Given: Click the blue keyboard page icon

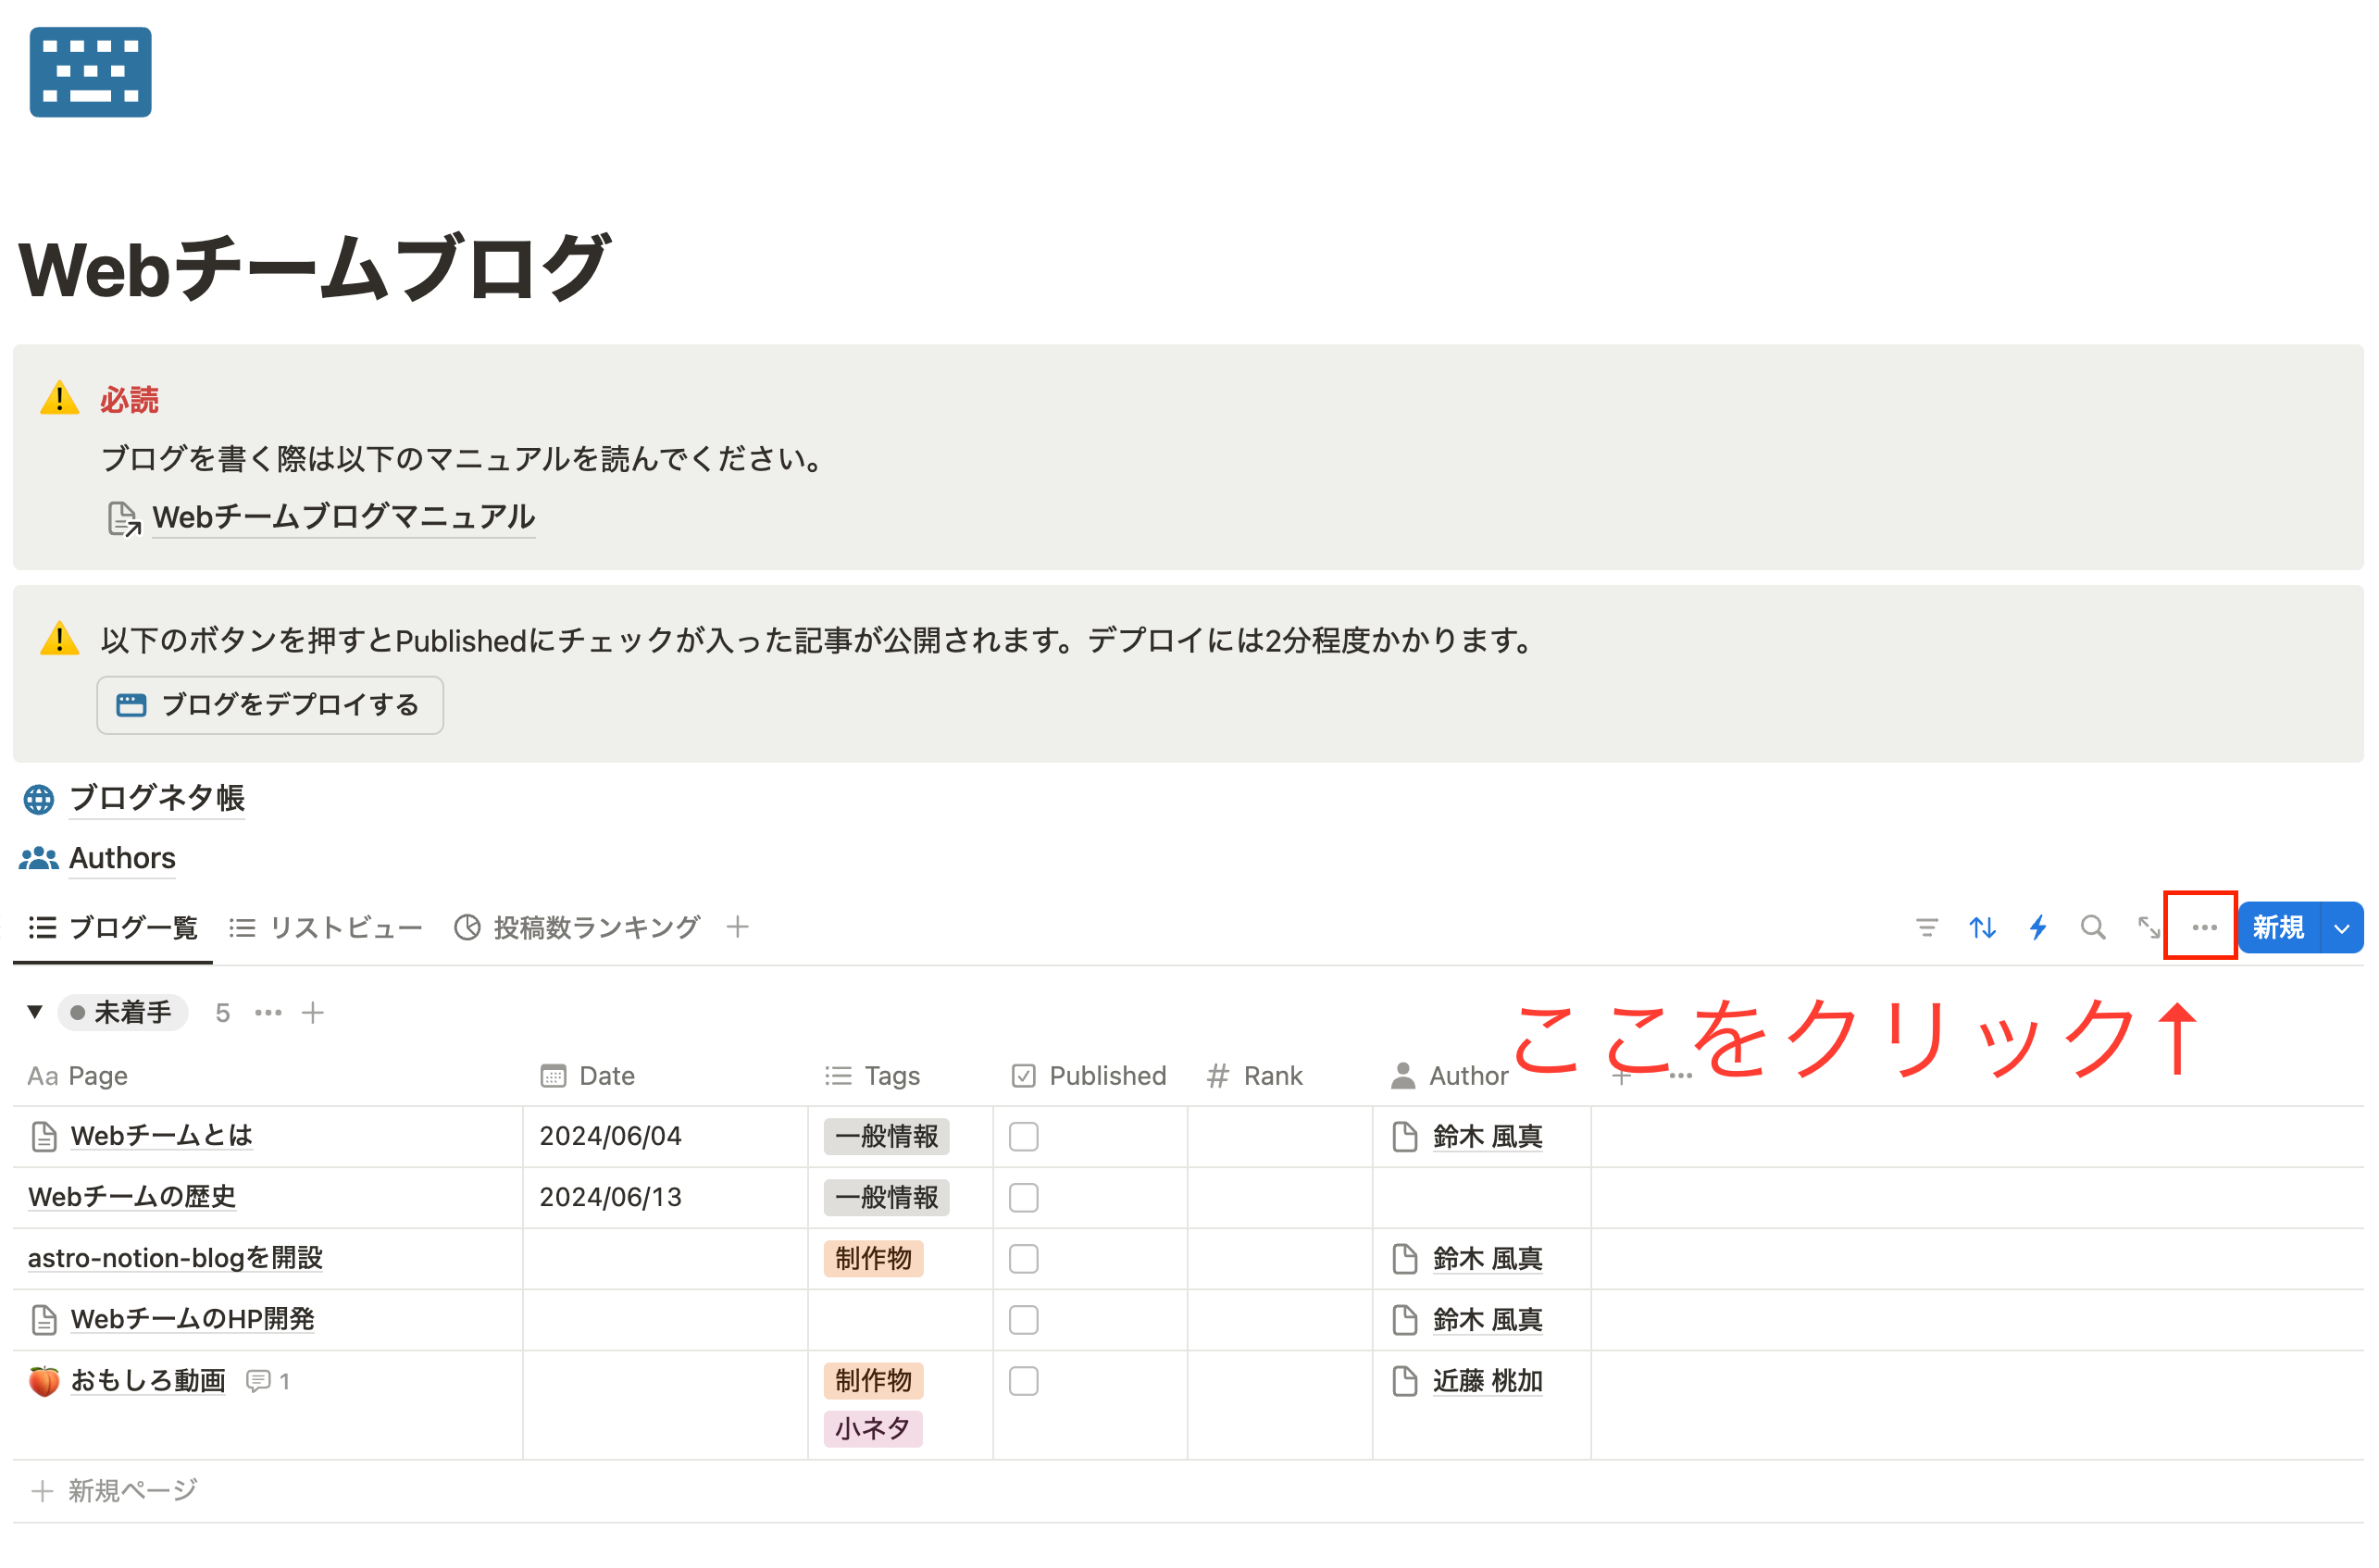Looking at the screenshot, I should coord(90,72).
